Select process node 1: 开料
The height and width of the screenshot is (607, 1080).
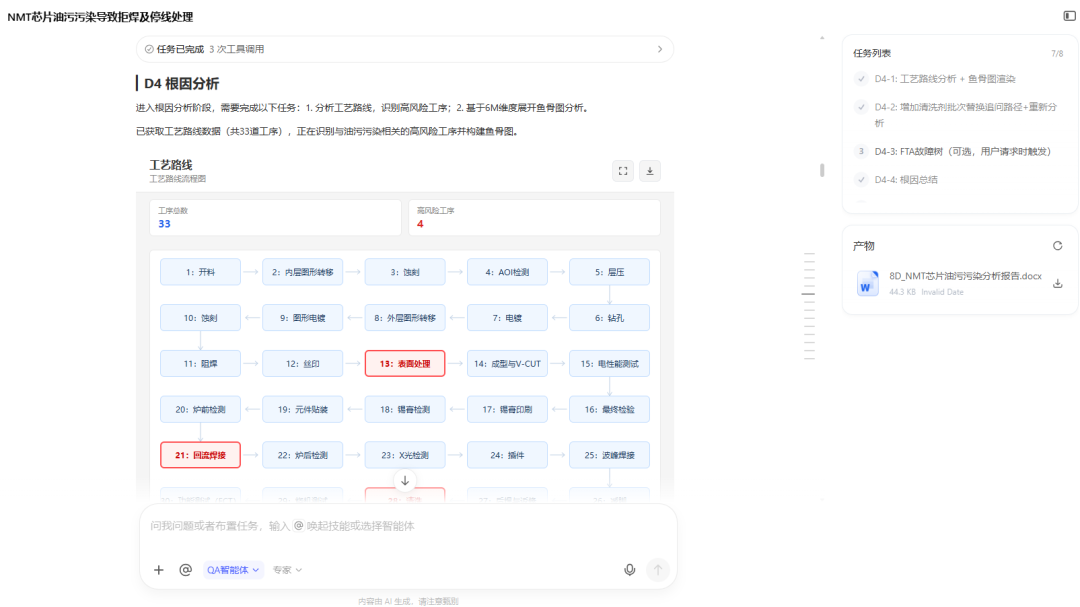pos(200,272)
